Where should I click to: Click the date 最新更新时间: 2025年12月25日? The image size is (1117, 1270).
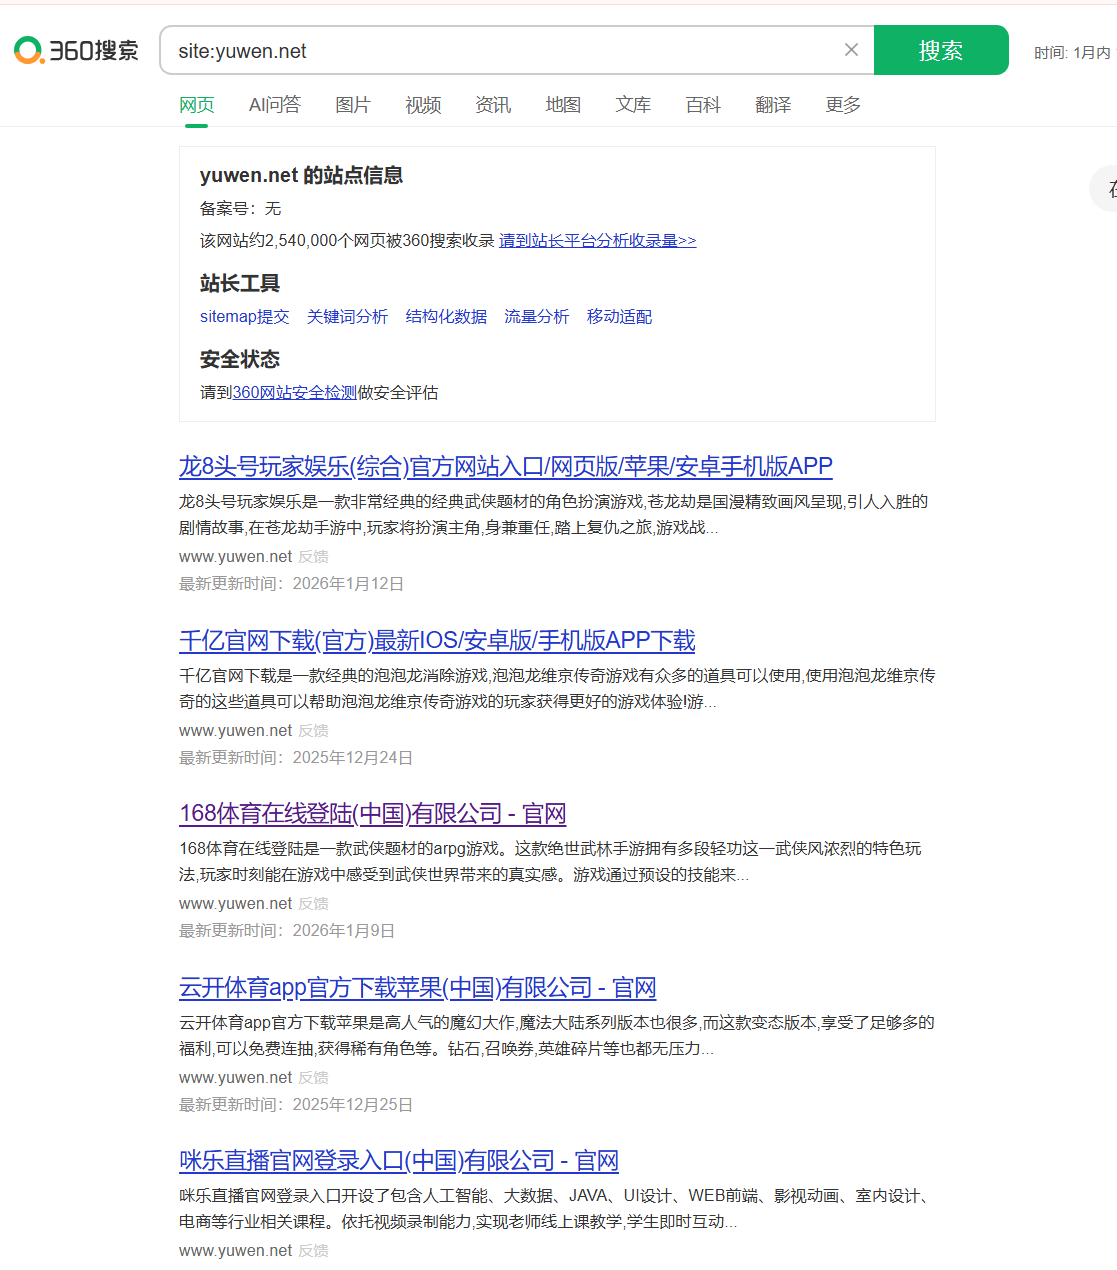coord(296,1105)
